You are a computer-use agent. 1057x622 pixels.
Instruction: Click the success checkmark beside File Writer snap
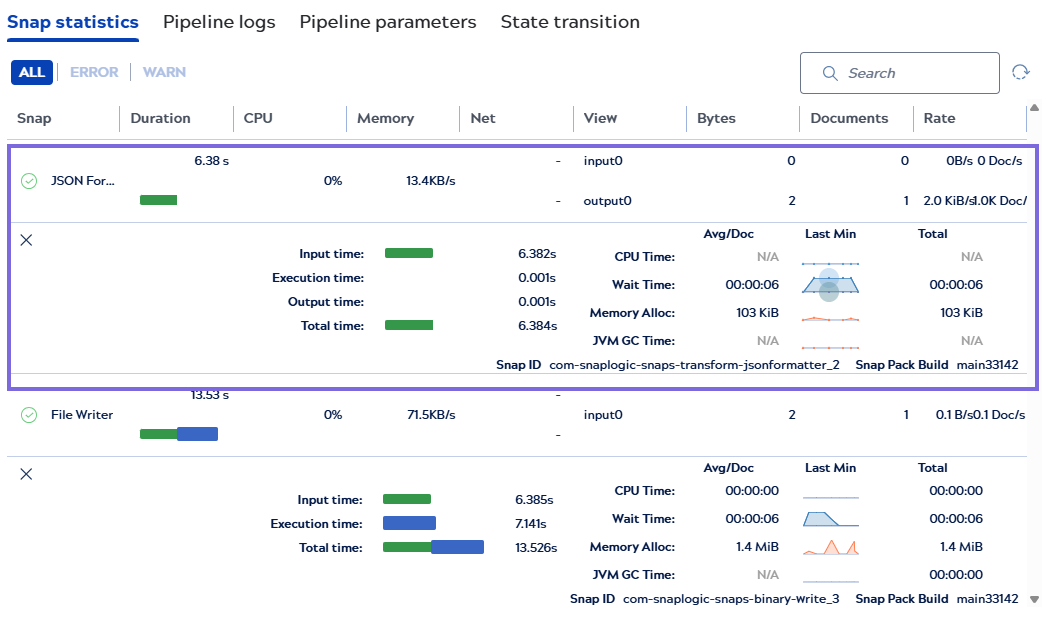pyautogui.click(x=28, y=414)
